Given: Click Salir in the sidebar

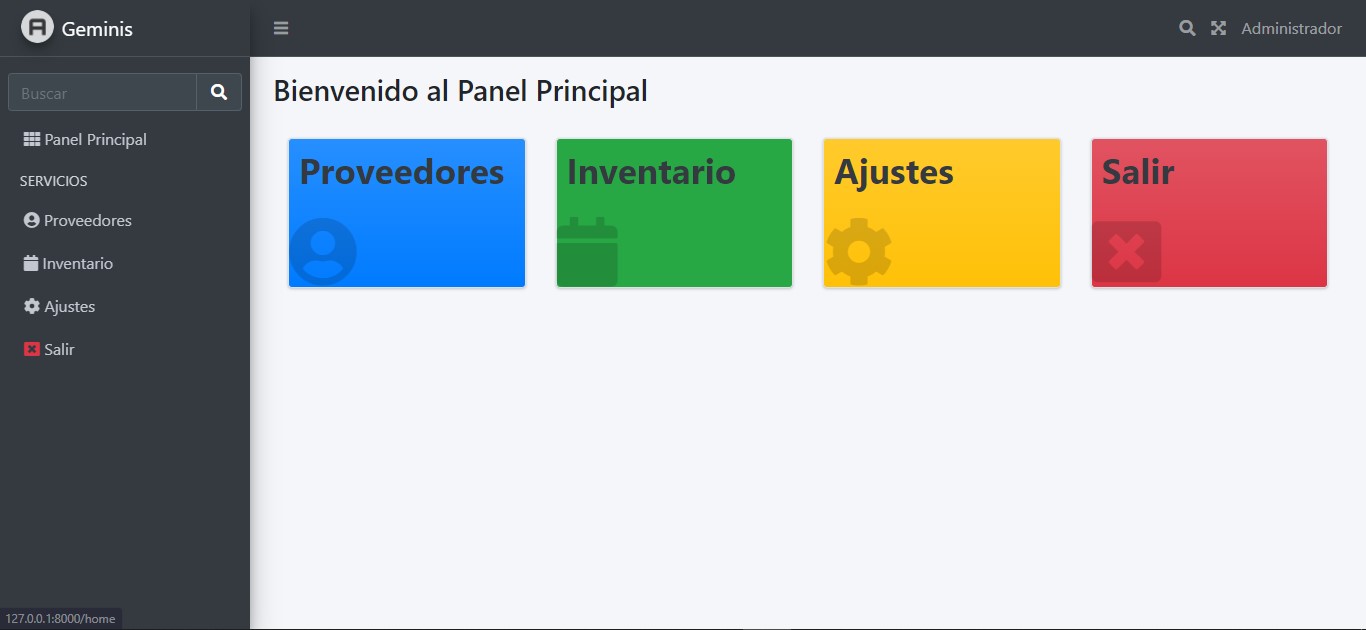Looking at the screenshot, I should point(59,350).
